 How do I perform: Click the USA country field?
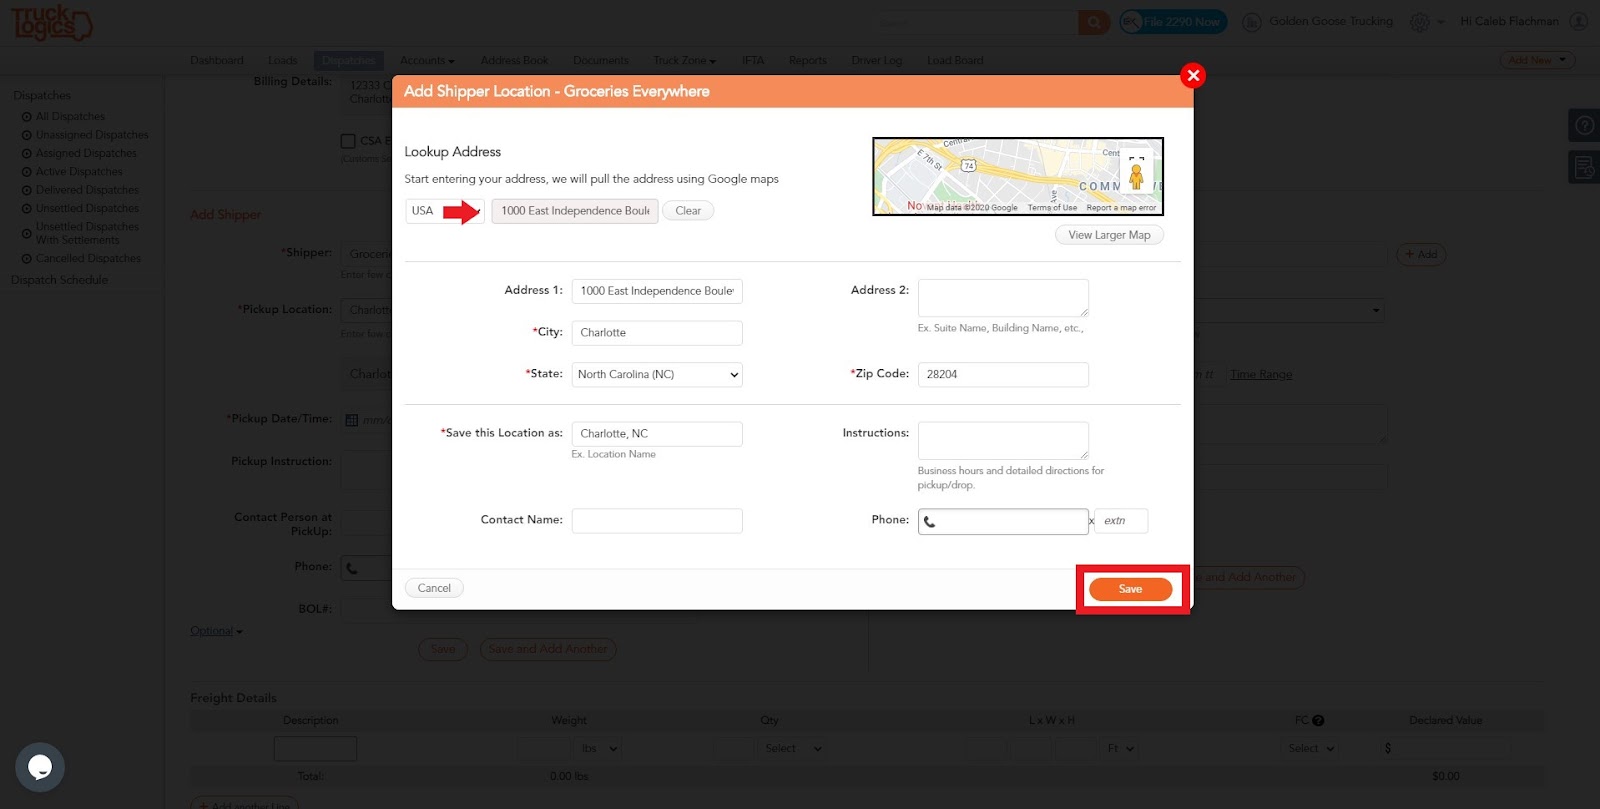pyautogui.click(x=445, y=211)
